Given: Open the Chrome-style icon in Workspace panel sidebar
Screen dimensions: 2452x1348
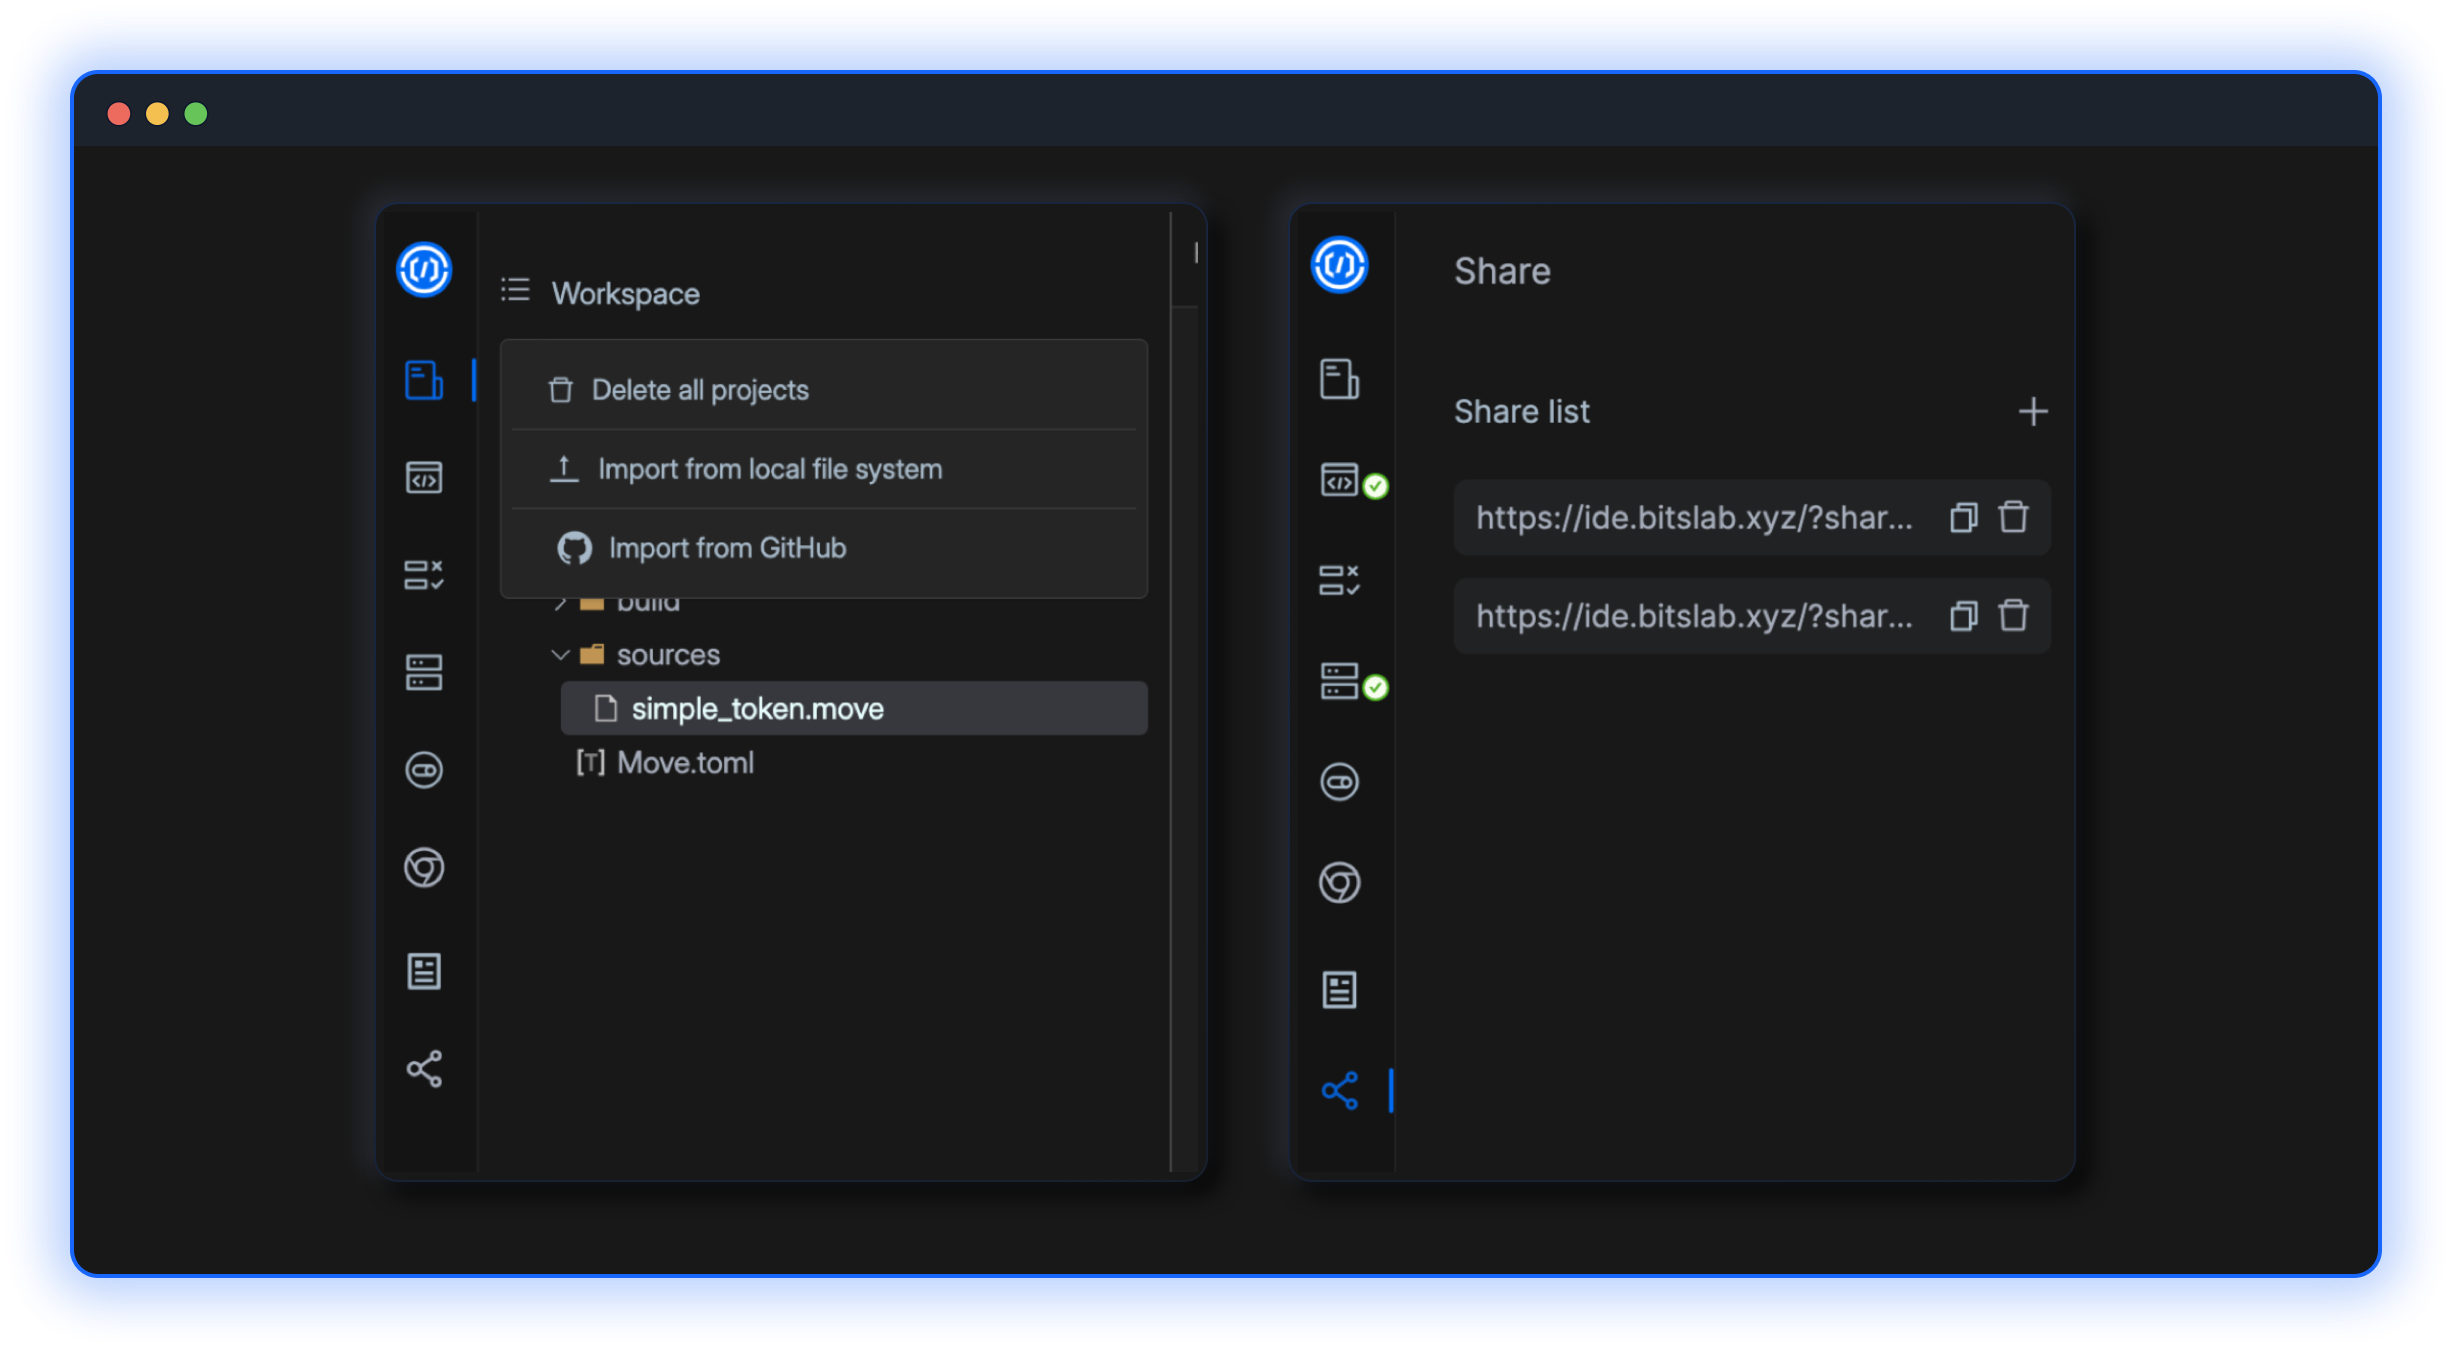Looking at the screenshot, I should [x=424, y=867].
